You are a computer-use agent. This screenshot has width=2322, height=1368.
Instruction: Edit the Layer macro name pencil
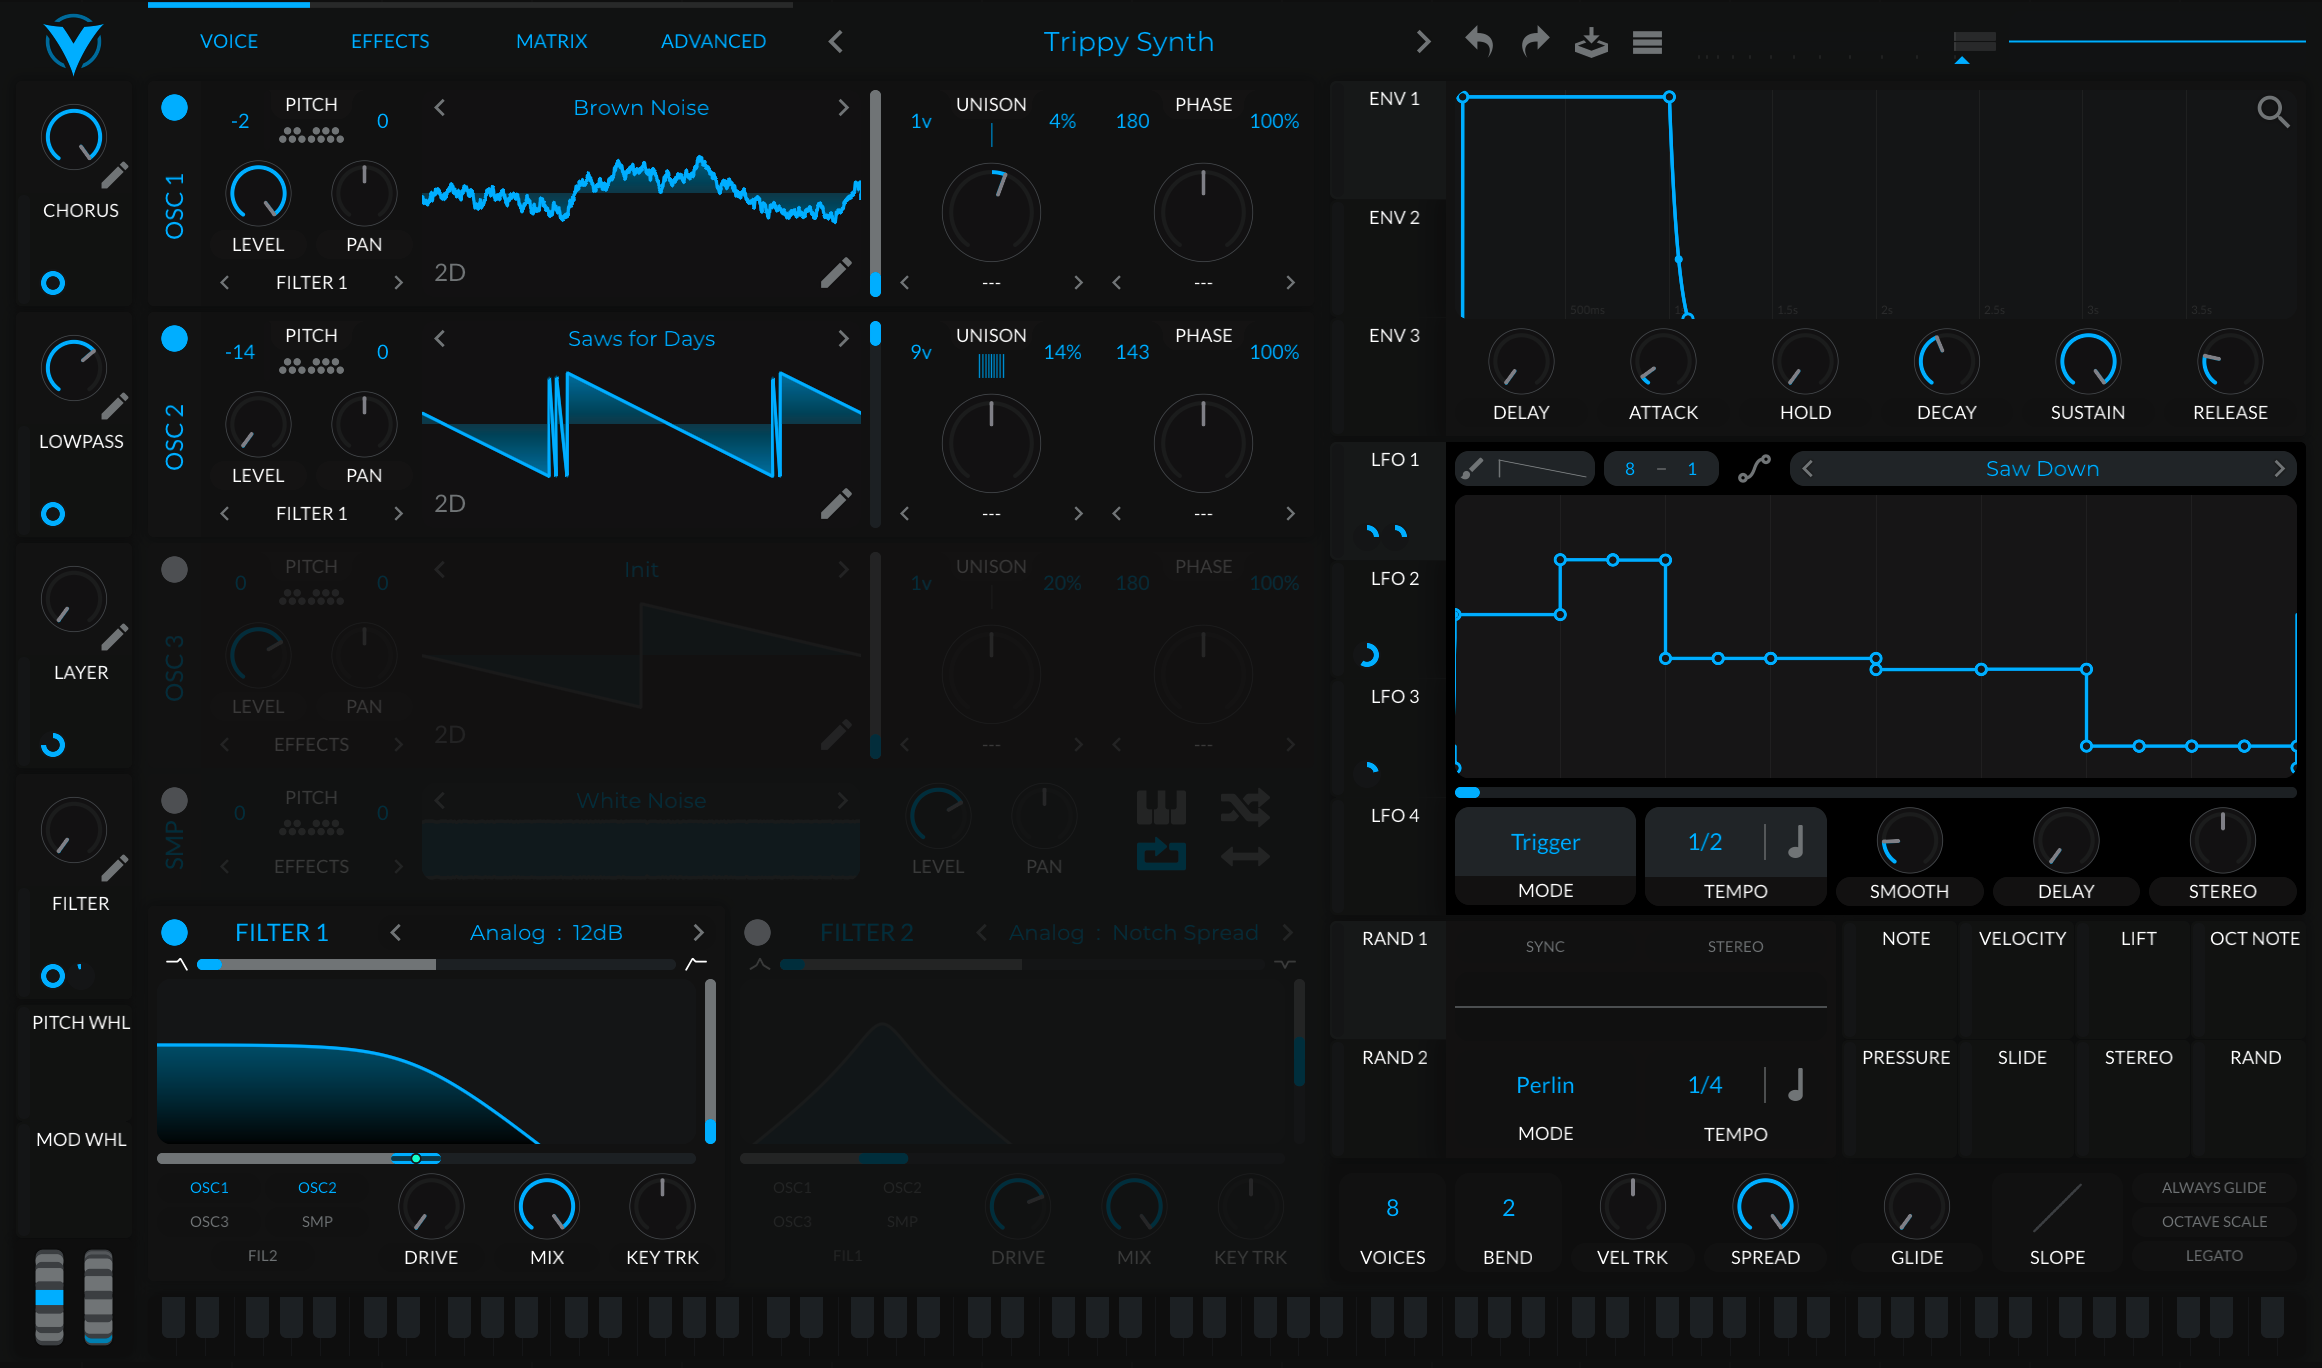click(115, 637)
